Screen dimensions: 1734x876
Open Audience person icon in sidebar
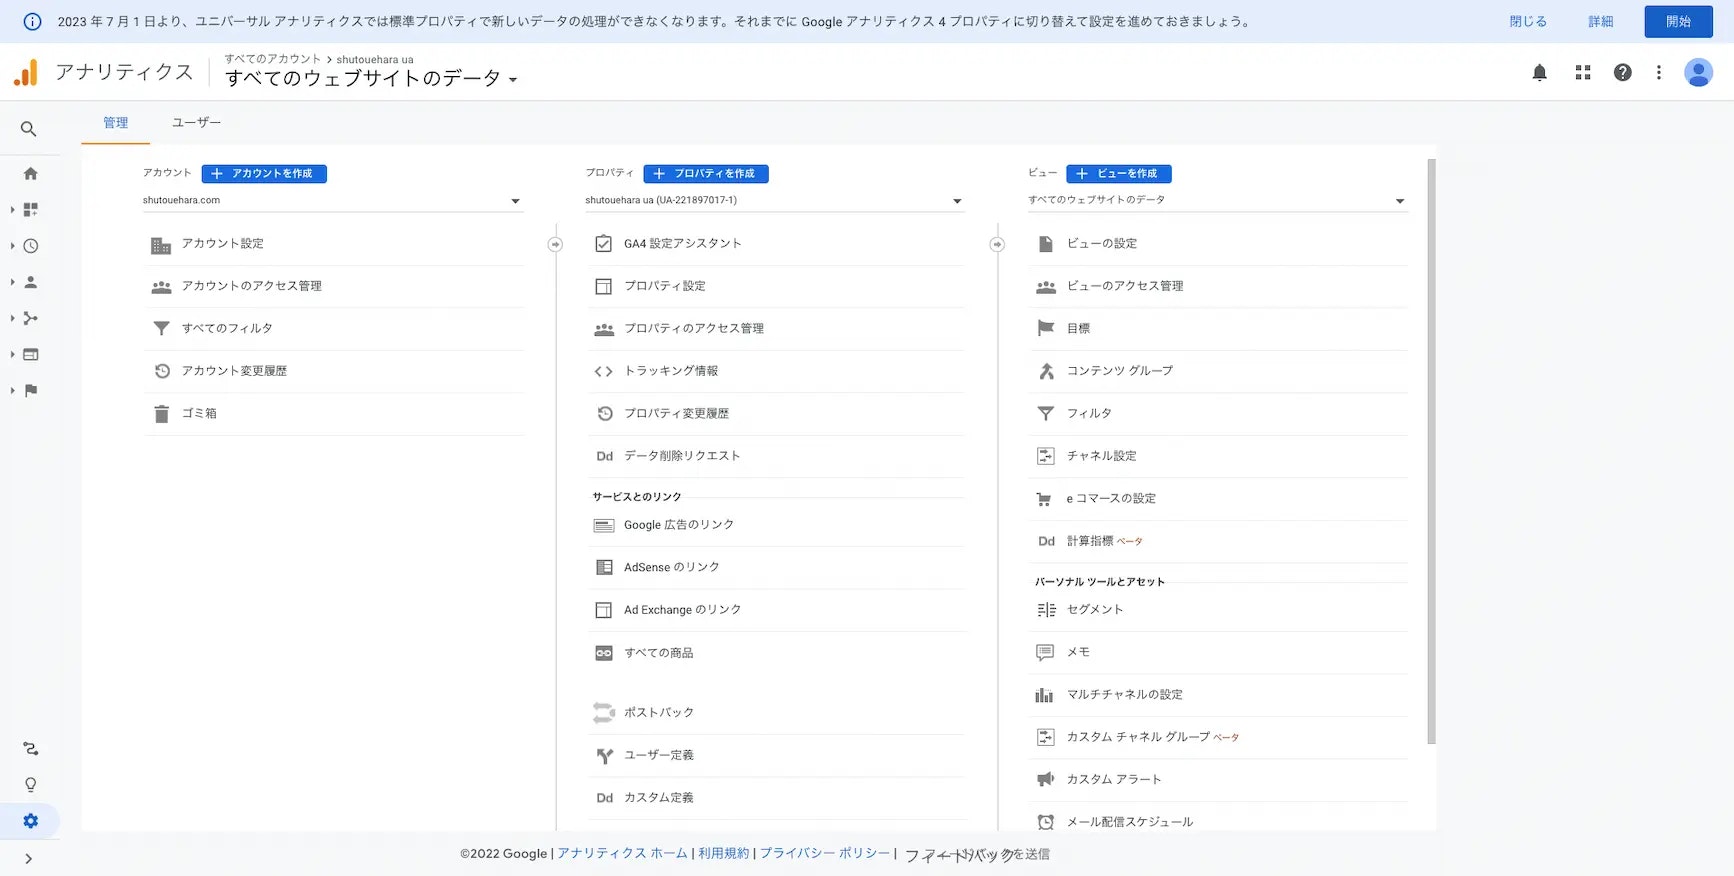click(x=31, y=282)
